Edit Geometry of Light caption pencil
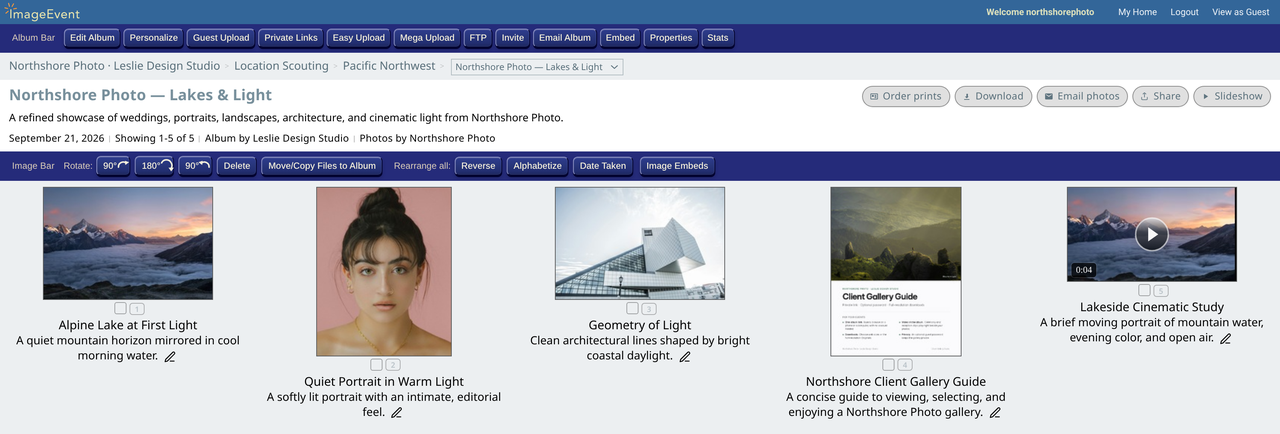The width and height of the screenshot is (1280, 434). tap(685, 356)
